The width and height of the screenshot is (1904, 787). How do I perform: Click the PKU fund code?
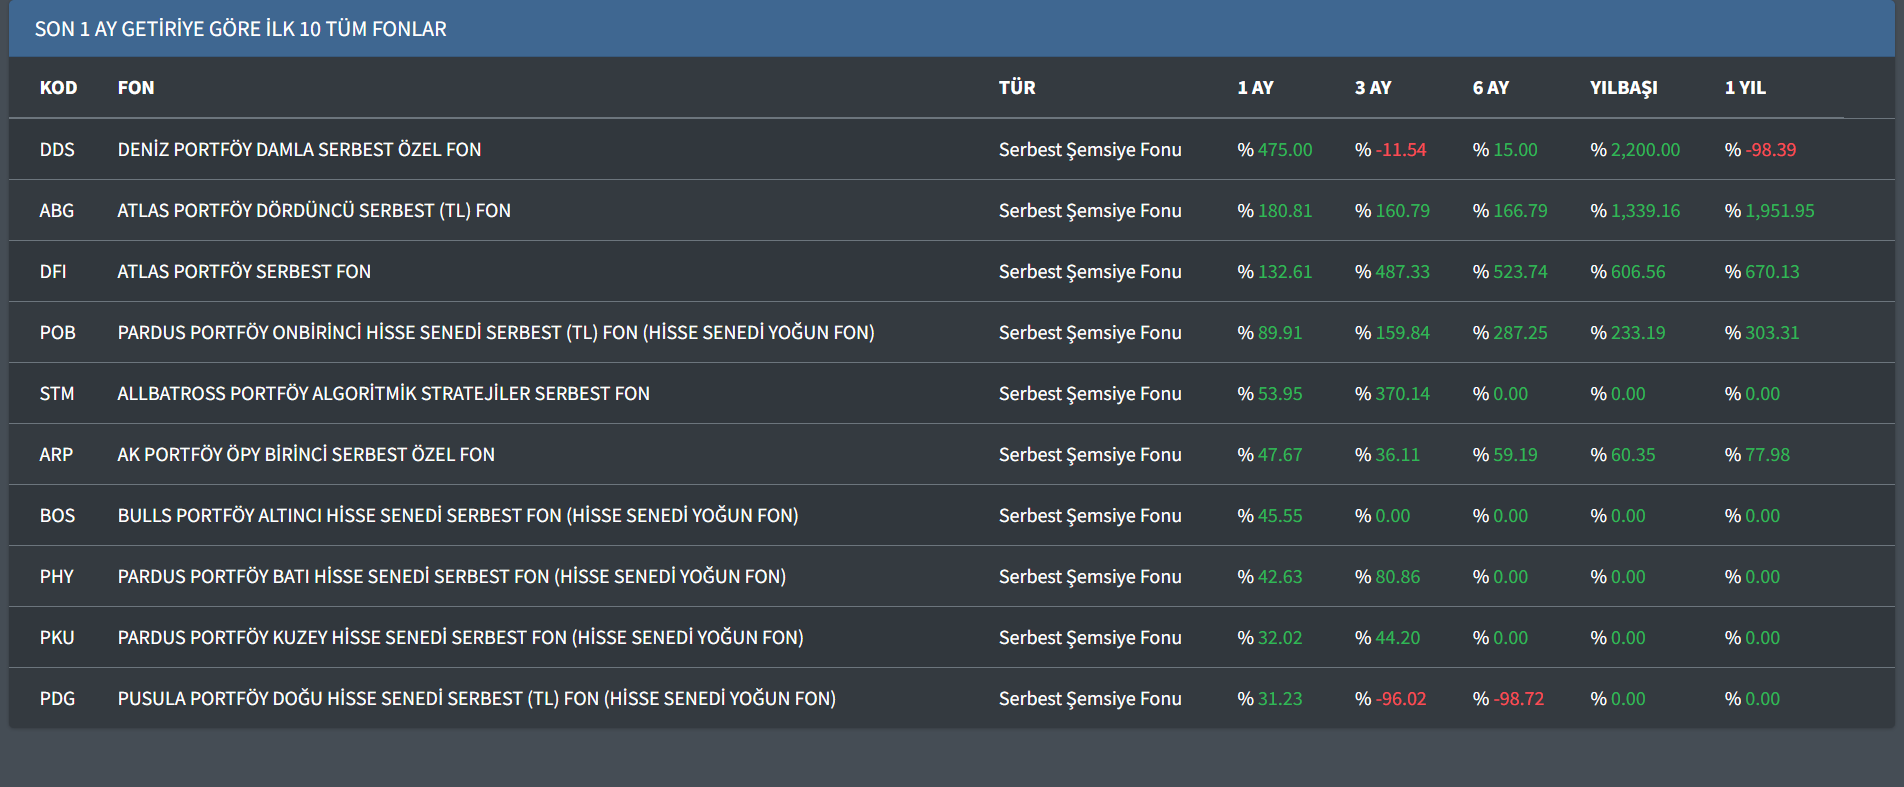57,638
